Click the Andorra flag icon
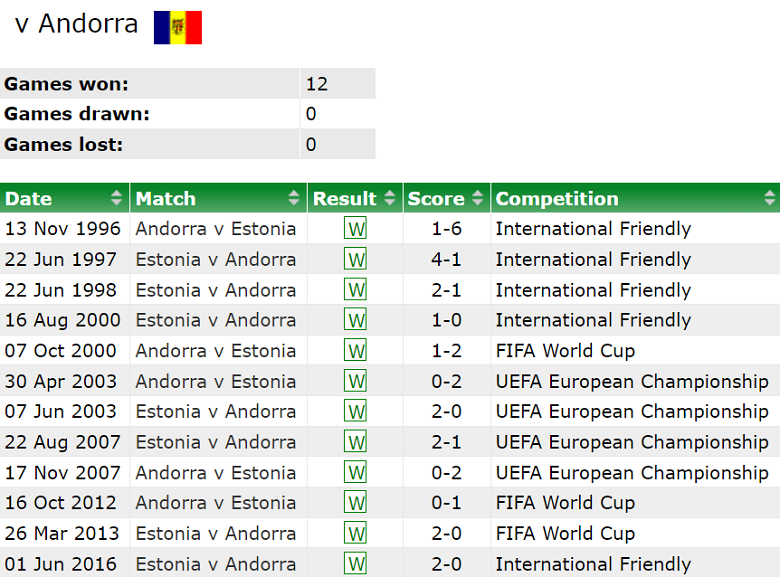The image size is (780, 577). coord(177,27)
